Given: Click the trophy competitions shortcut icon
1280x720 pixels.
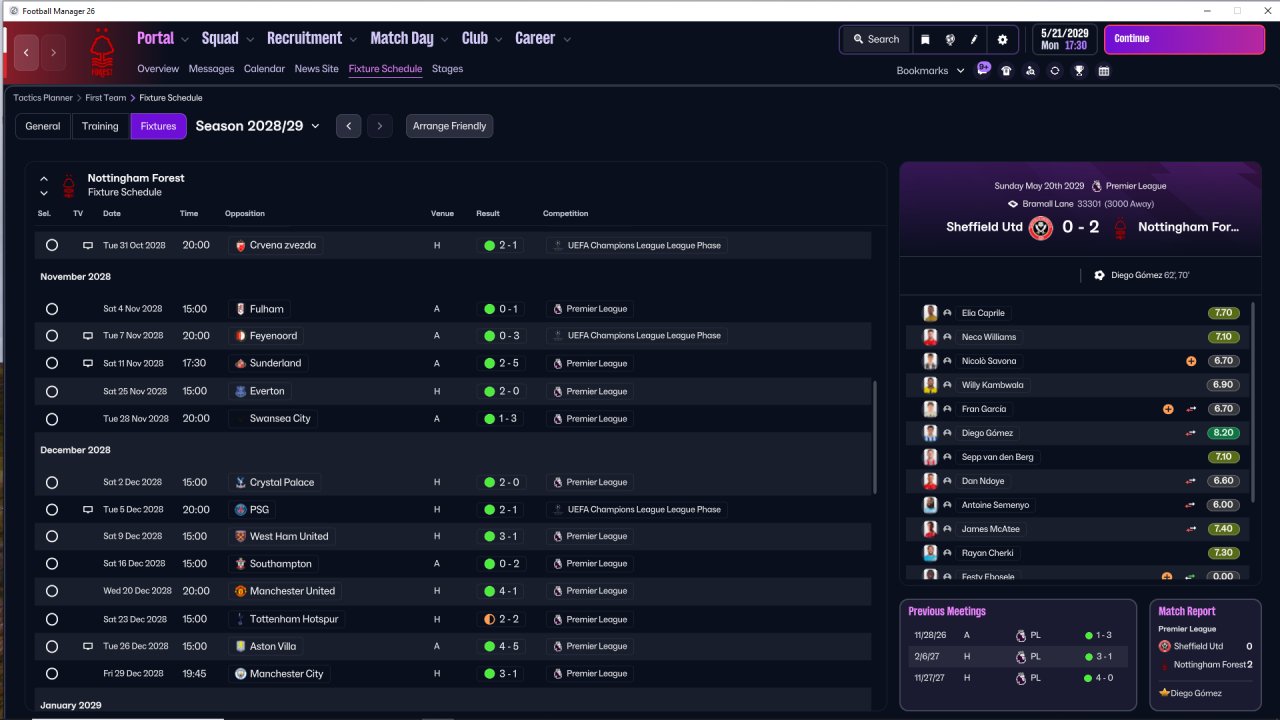Looking at the screenshot, I should [1079, 71].
